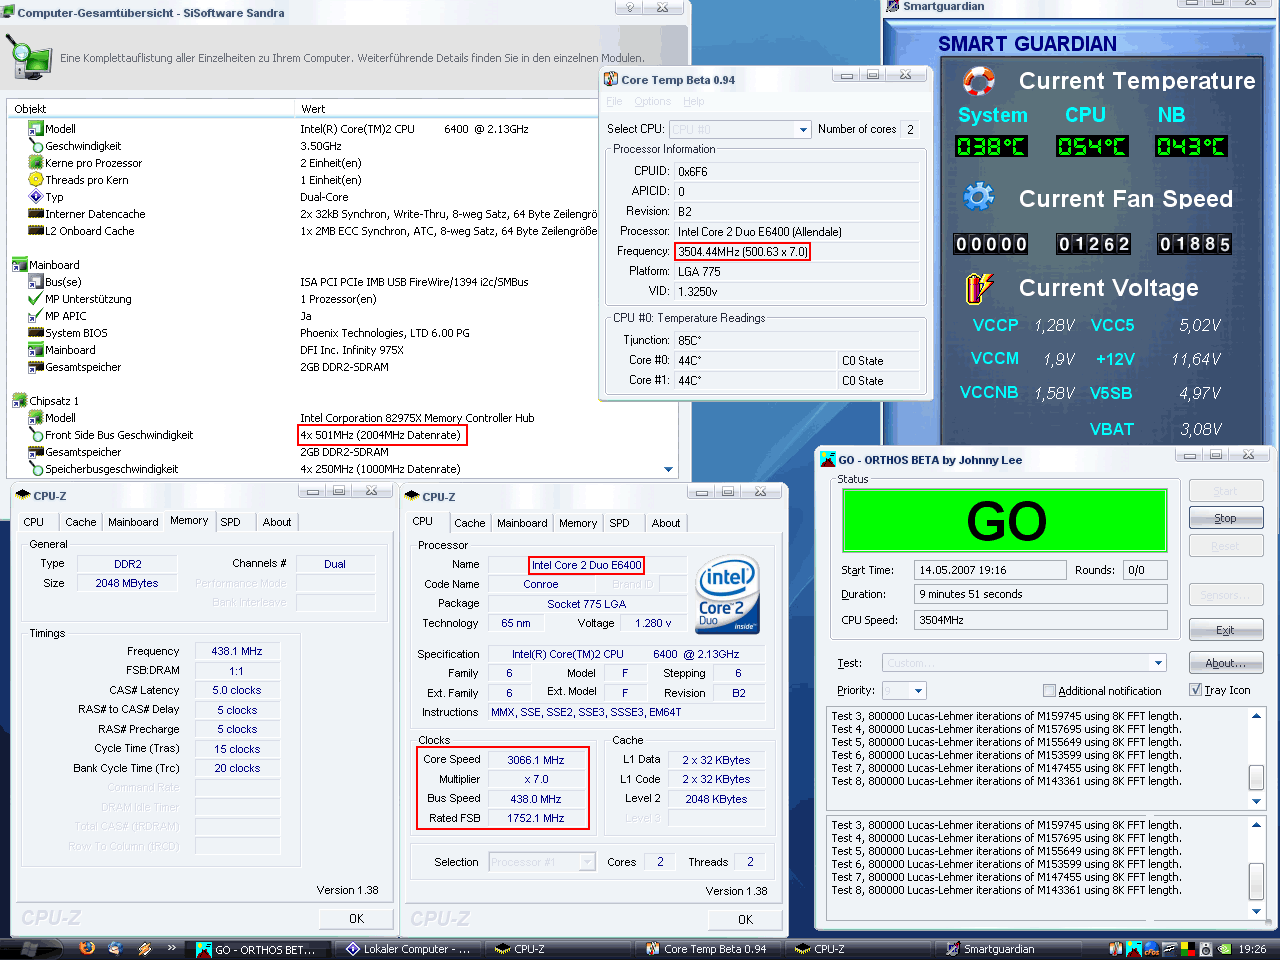Click the ORTHOS title bar icon
Image resolution: width=1280 pixels, height=960 pixels.
coord(828,460)
